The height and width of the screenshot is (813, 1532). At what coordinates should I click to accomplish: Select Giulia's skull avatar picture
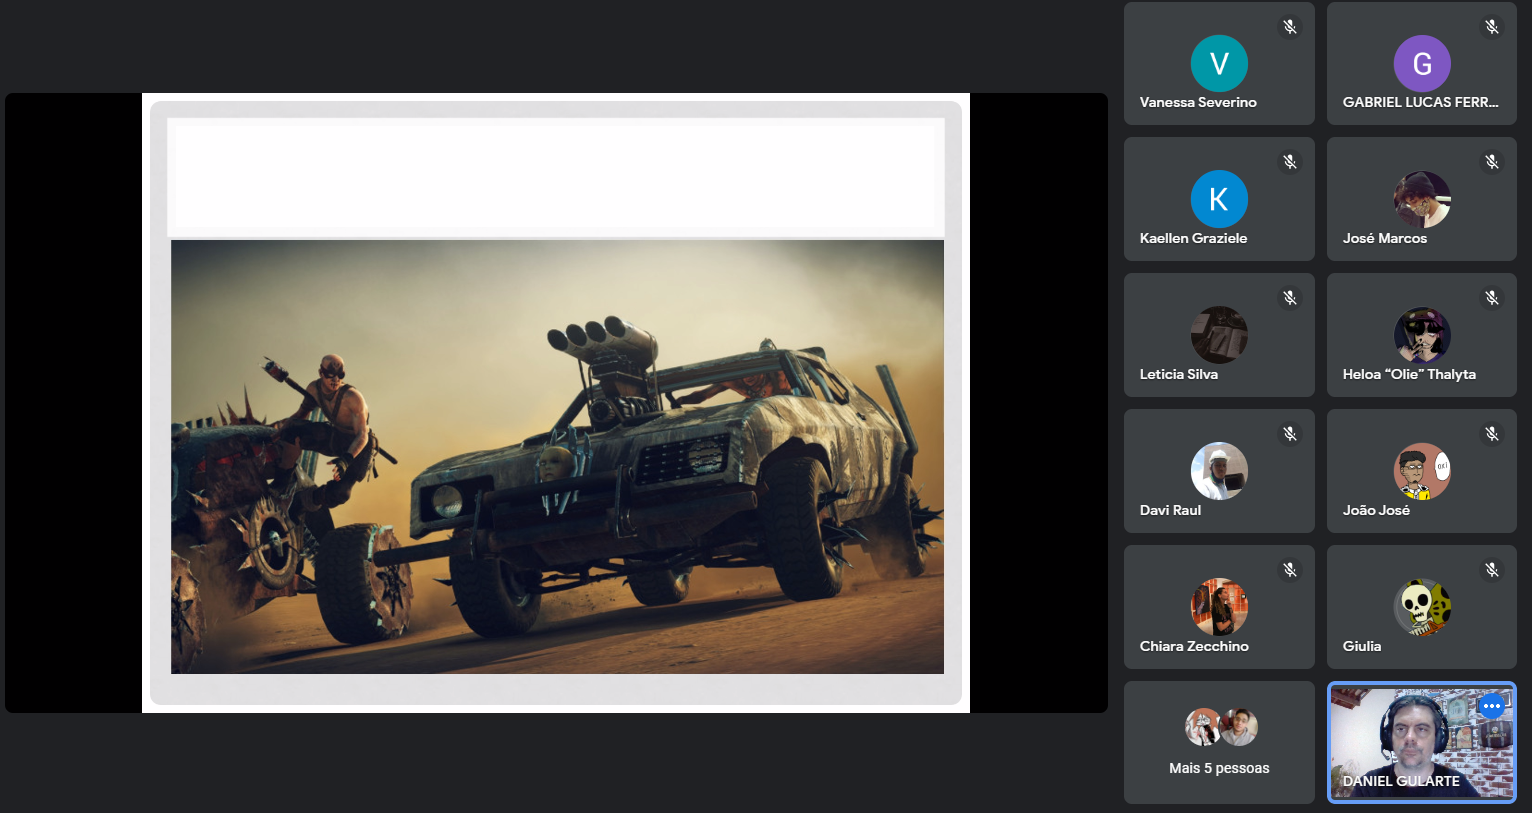pyautogui.click(x=1421, y=606)
